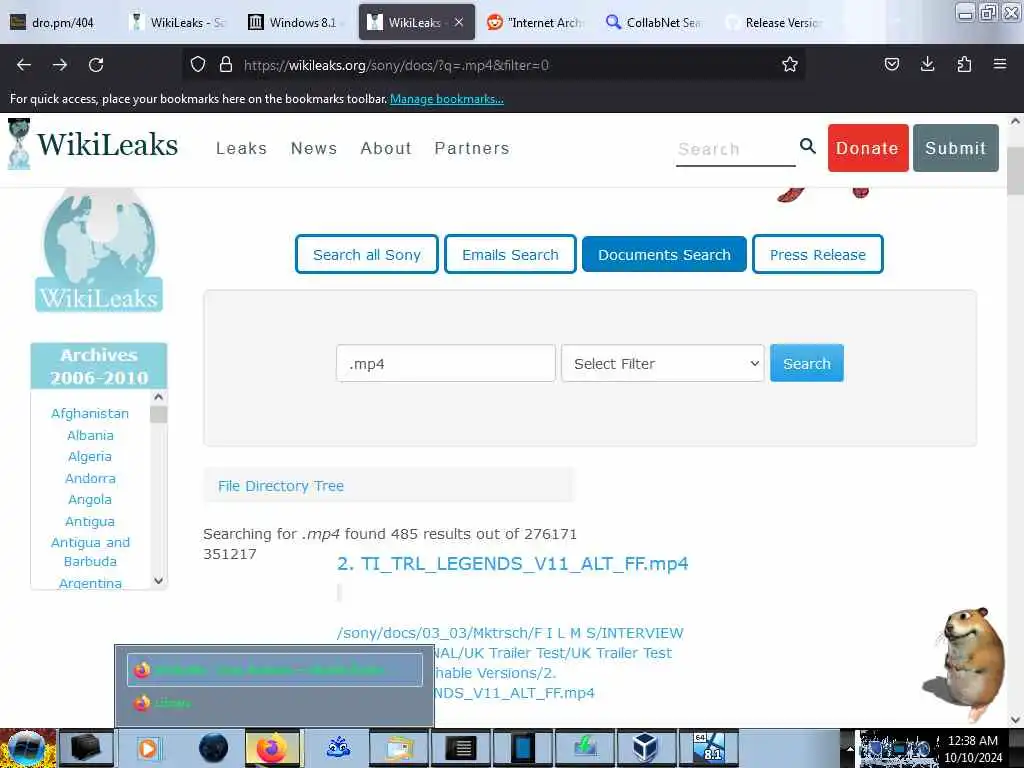1024x768 pixels.
Task: Go back to the previous page
Action: [x=24, y=65]
